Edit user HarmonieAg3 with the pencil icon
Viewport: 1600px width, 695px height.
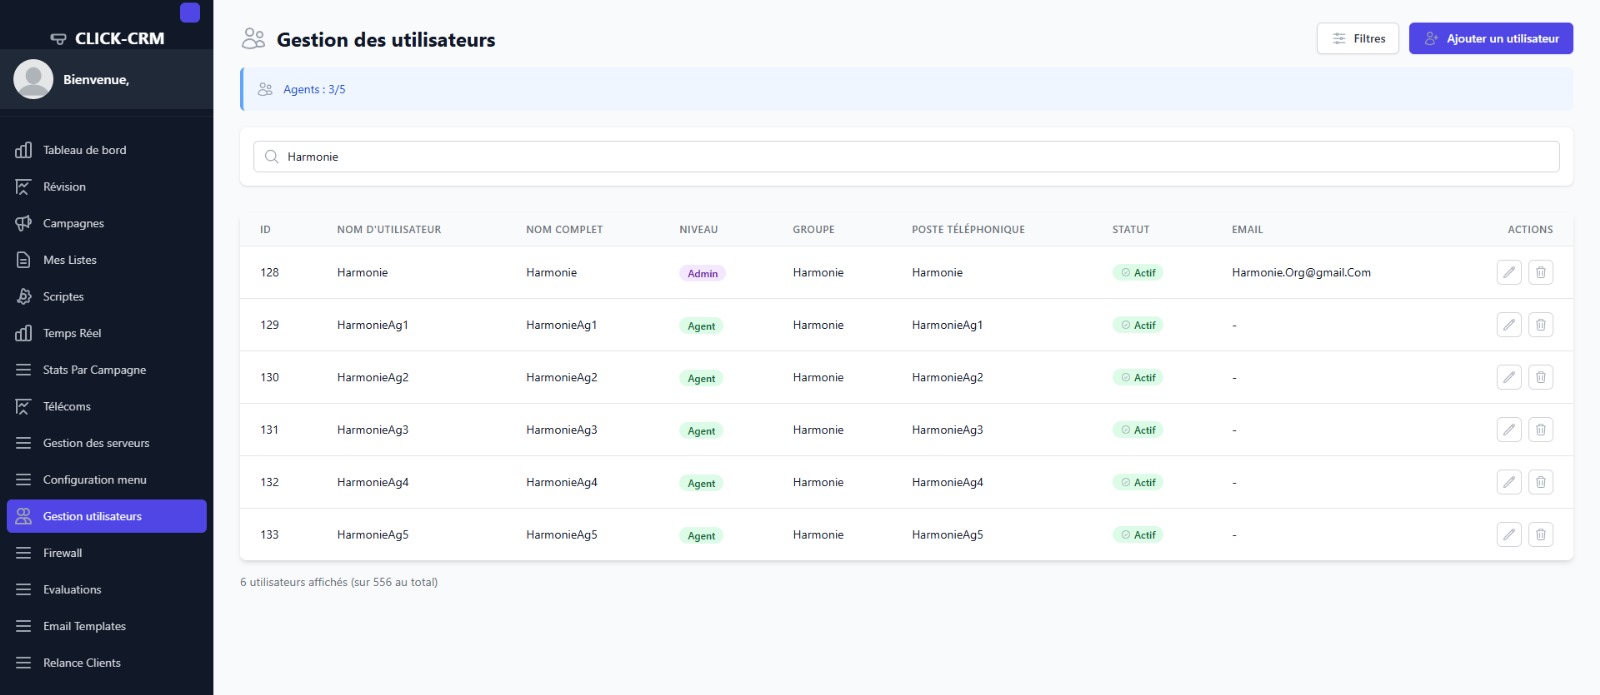point(1509,430)
